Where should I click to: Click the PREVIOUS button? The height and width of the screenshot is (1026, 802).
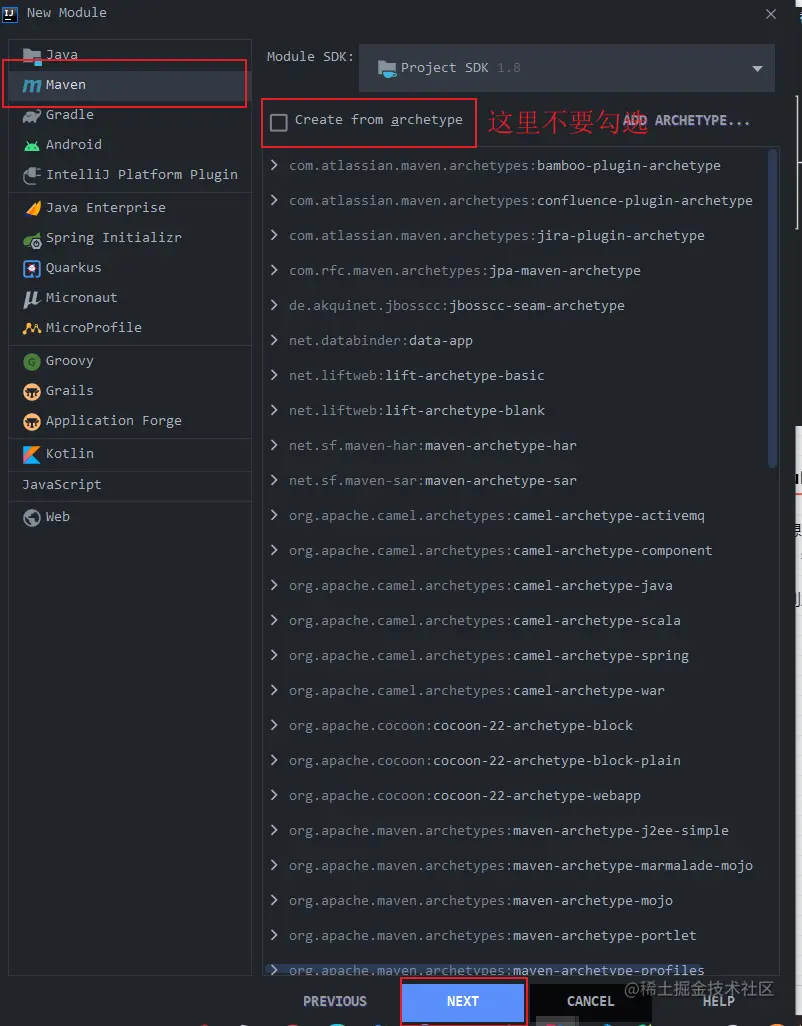(335, 1001)
